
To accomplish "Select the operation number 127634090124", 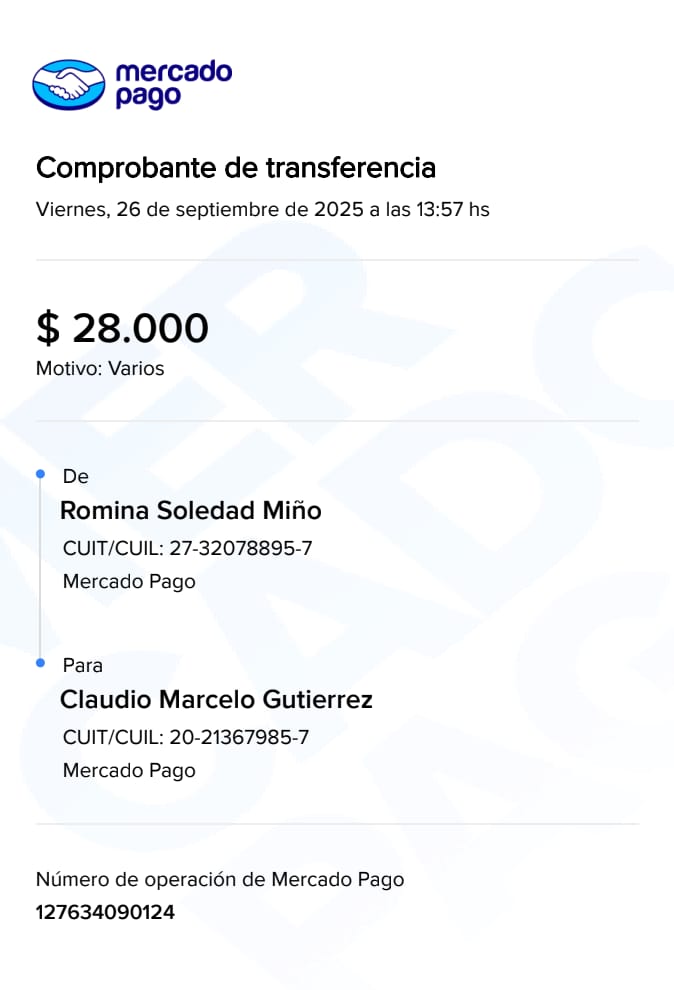I will point(105,912).
